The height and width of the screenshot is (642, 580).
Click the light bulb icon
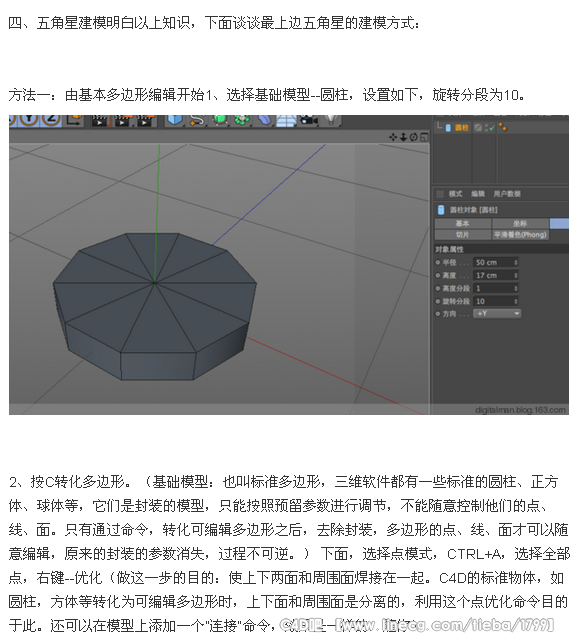[332, 120]
